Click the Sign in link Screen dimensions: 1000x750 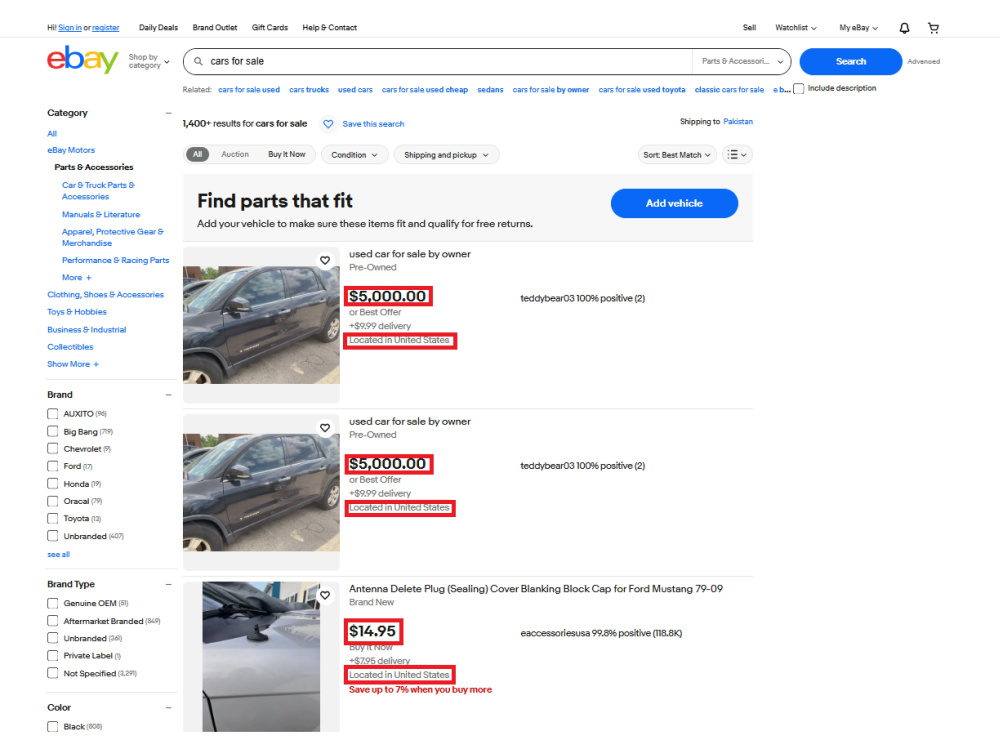(70, 27)
